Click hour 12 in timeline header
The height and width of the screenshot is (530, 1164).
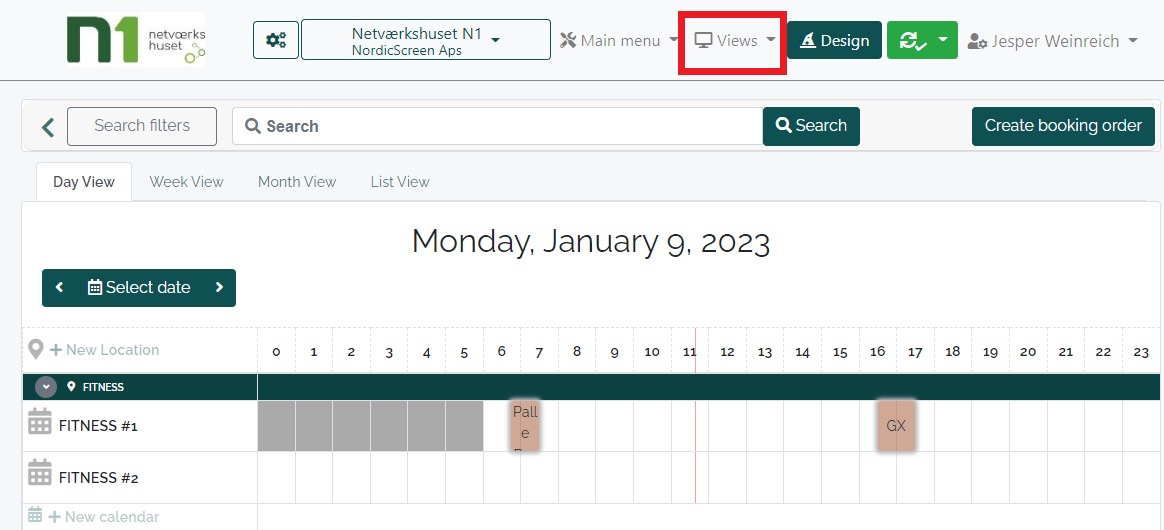[x=728, y=352]
